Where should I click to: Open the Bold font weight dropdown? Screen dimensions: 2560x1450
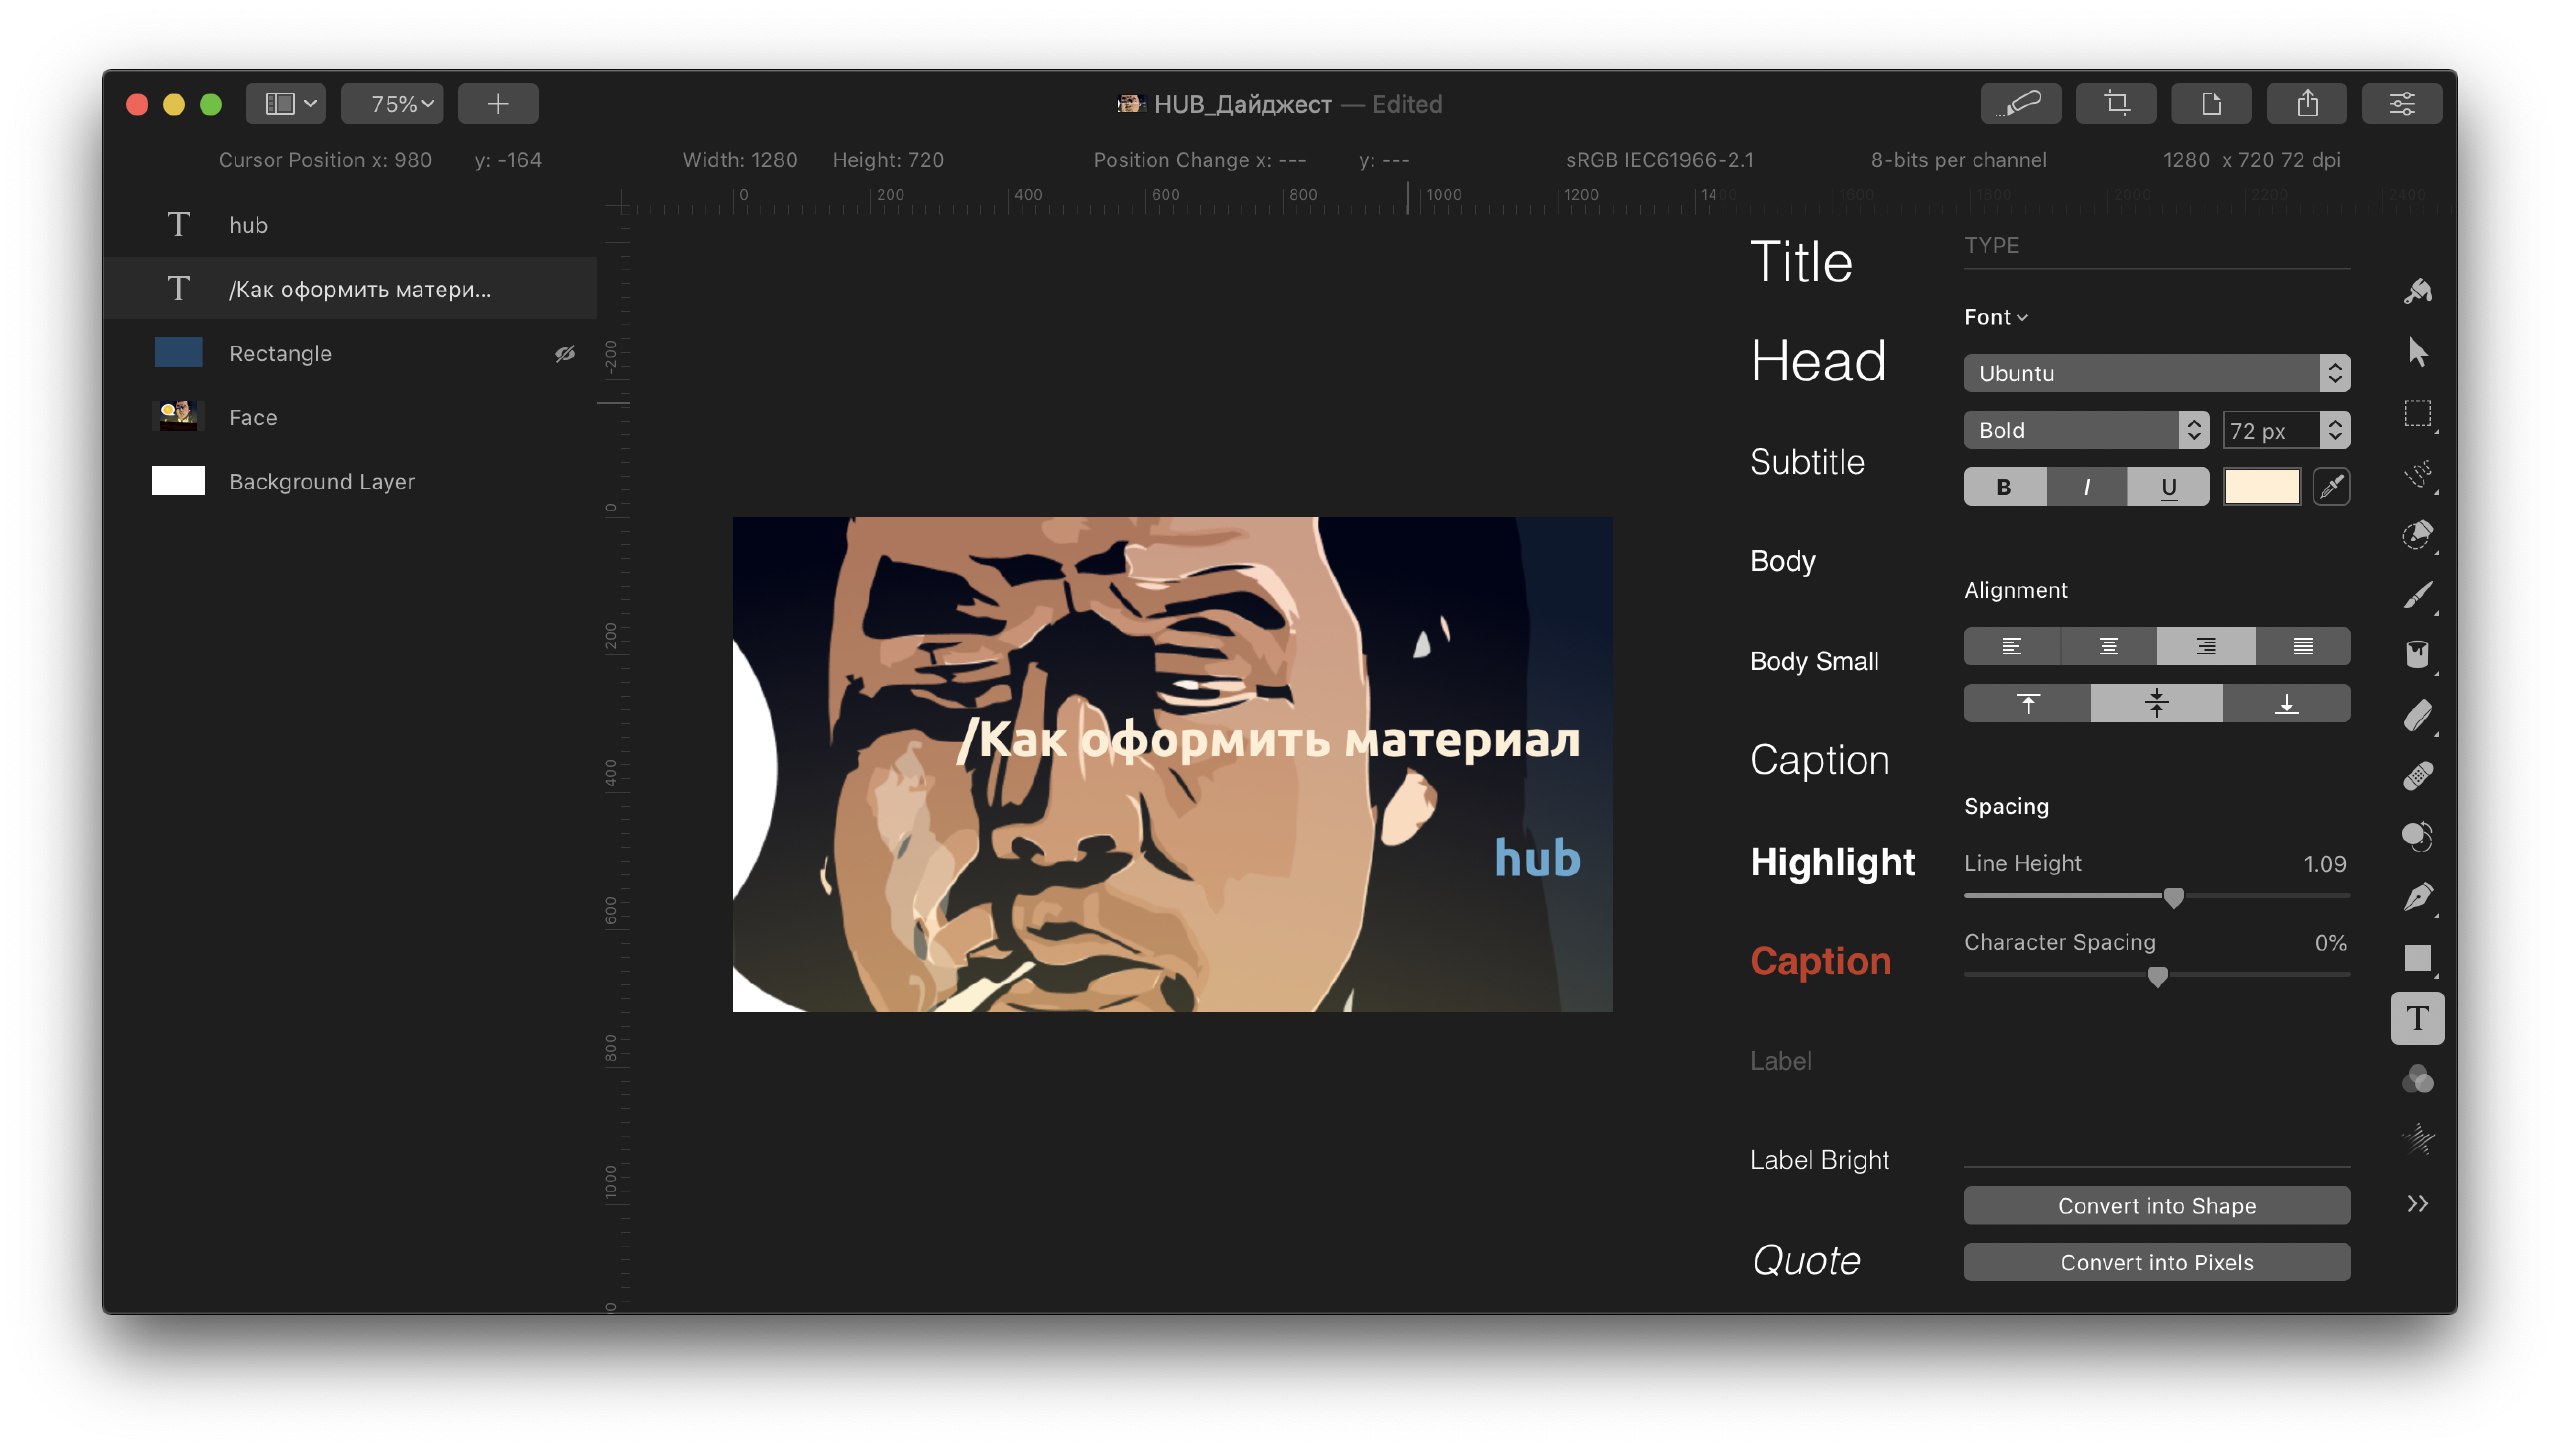click(2086, 430)
